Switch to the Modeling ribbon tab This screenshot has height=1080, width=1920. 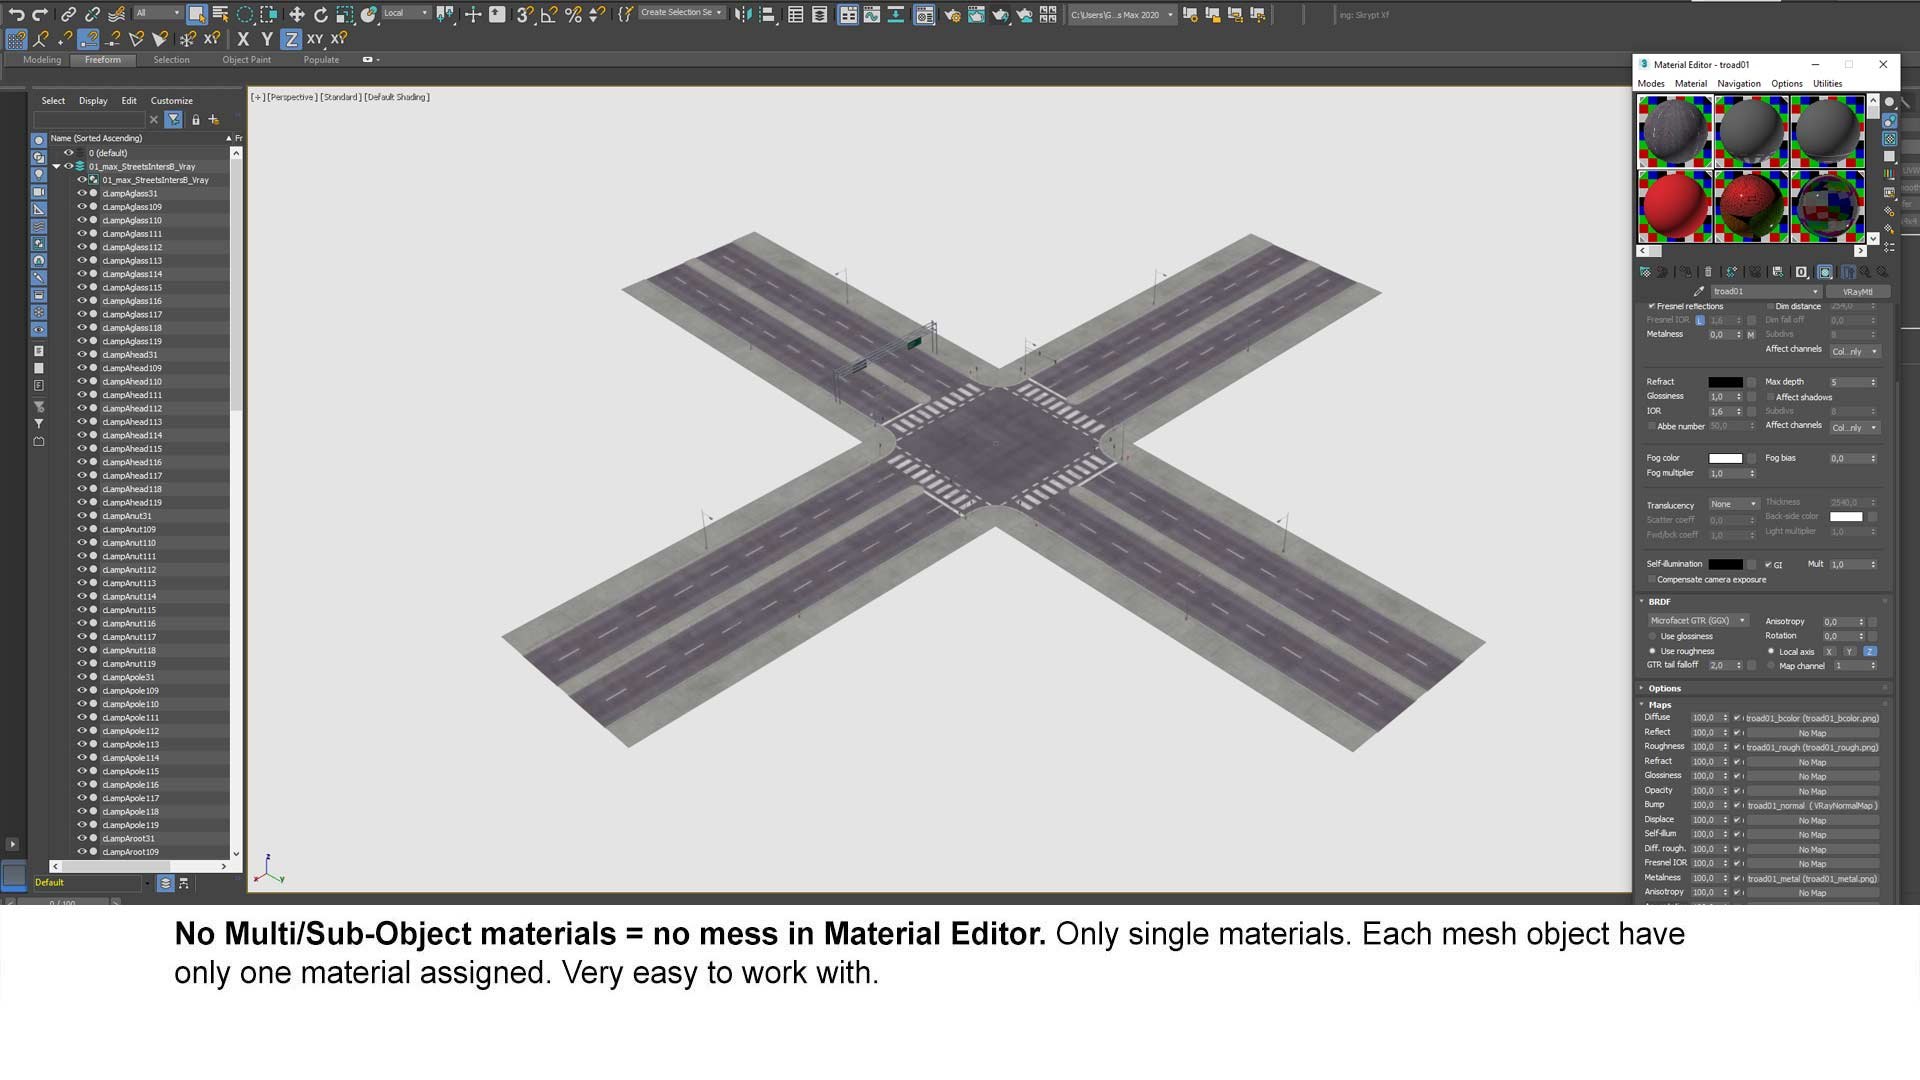42,60
